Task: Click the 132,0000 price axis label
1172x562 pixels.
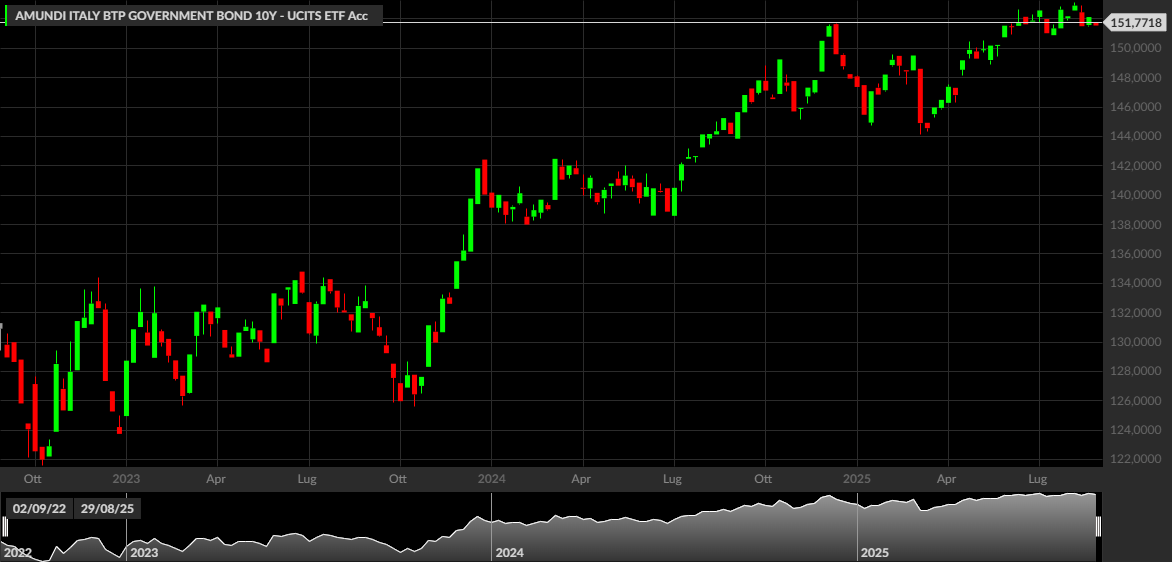Action: point(1135,313)
